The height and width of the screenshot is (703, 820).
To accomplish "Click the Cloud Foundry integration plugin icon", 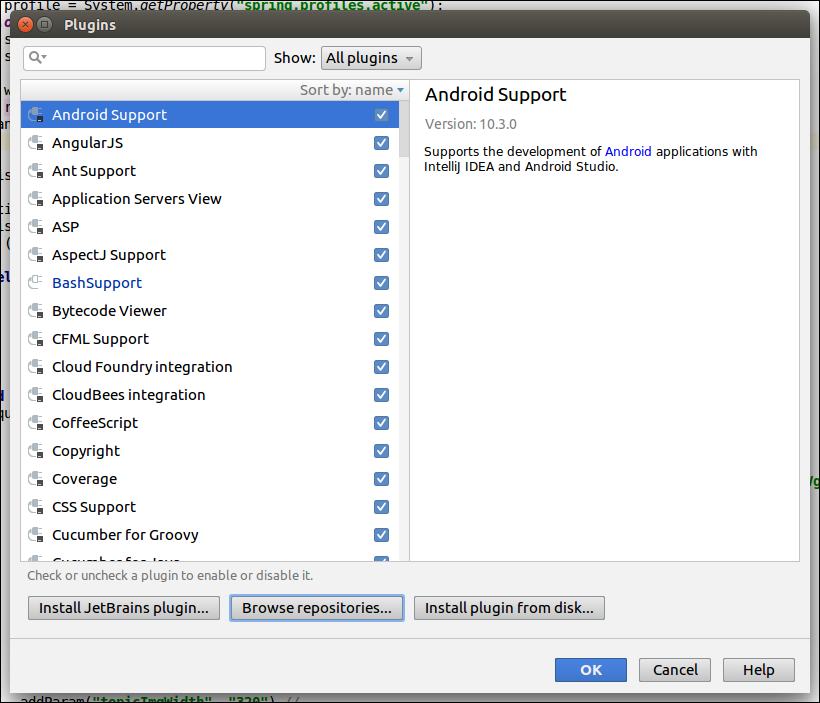I will (x=36, y=367).
